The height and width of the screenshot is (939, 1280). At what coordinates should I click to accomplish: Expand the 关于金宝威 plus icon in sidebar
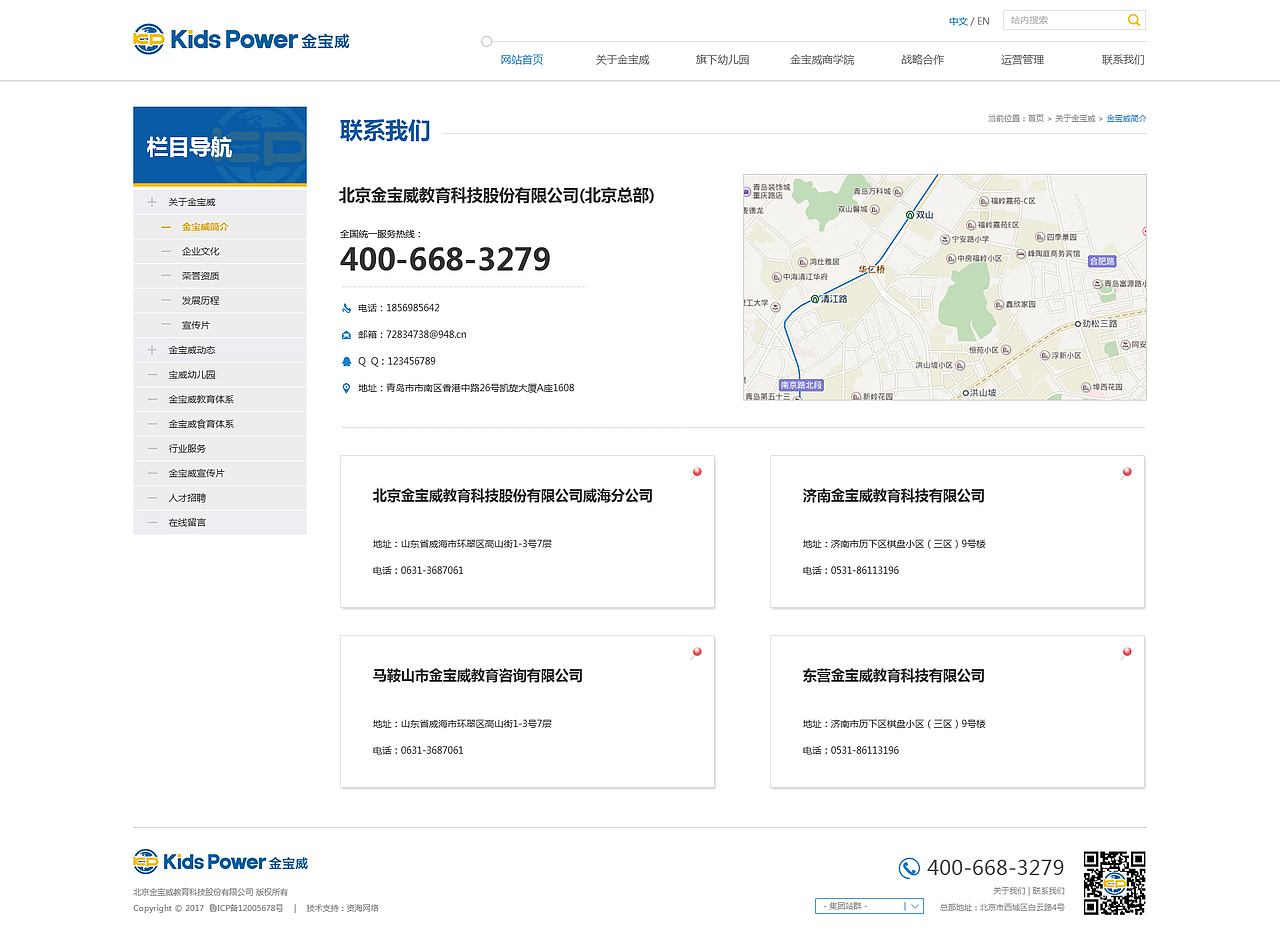[152, 202]
